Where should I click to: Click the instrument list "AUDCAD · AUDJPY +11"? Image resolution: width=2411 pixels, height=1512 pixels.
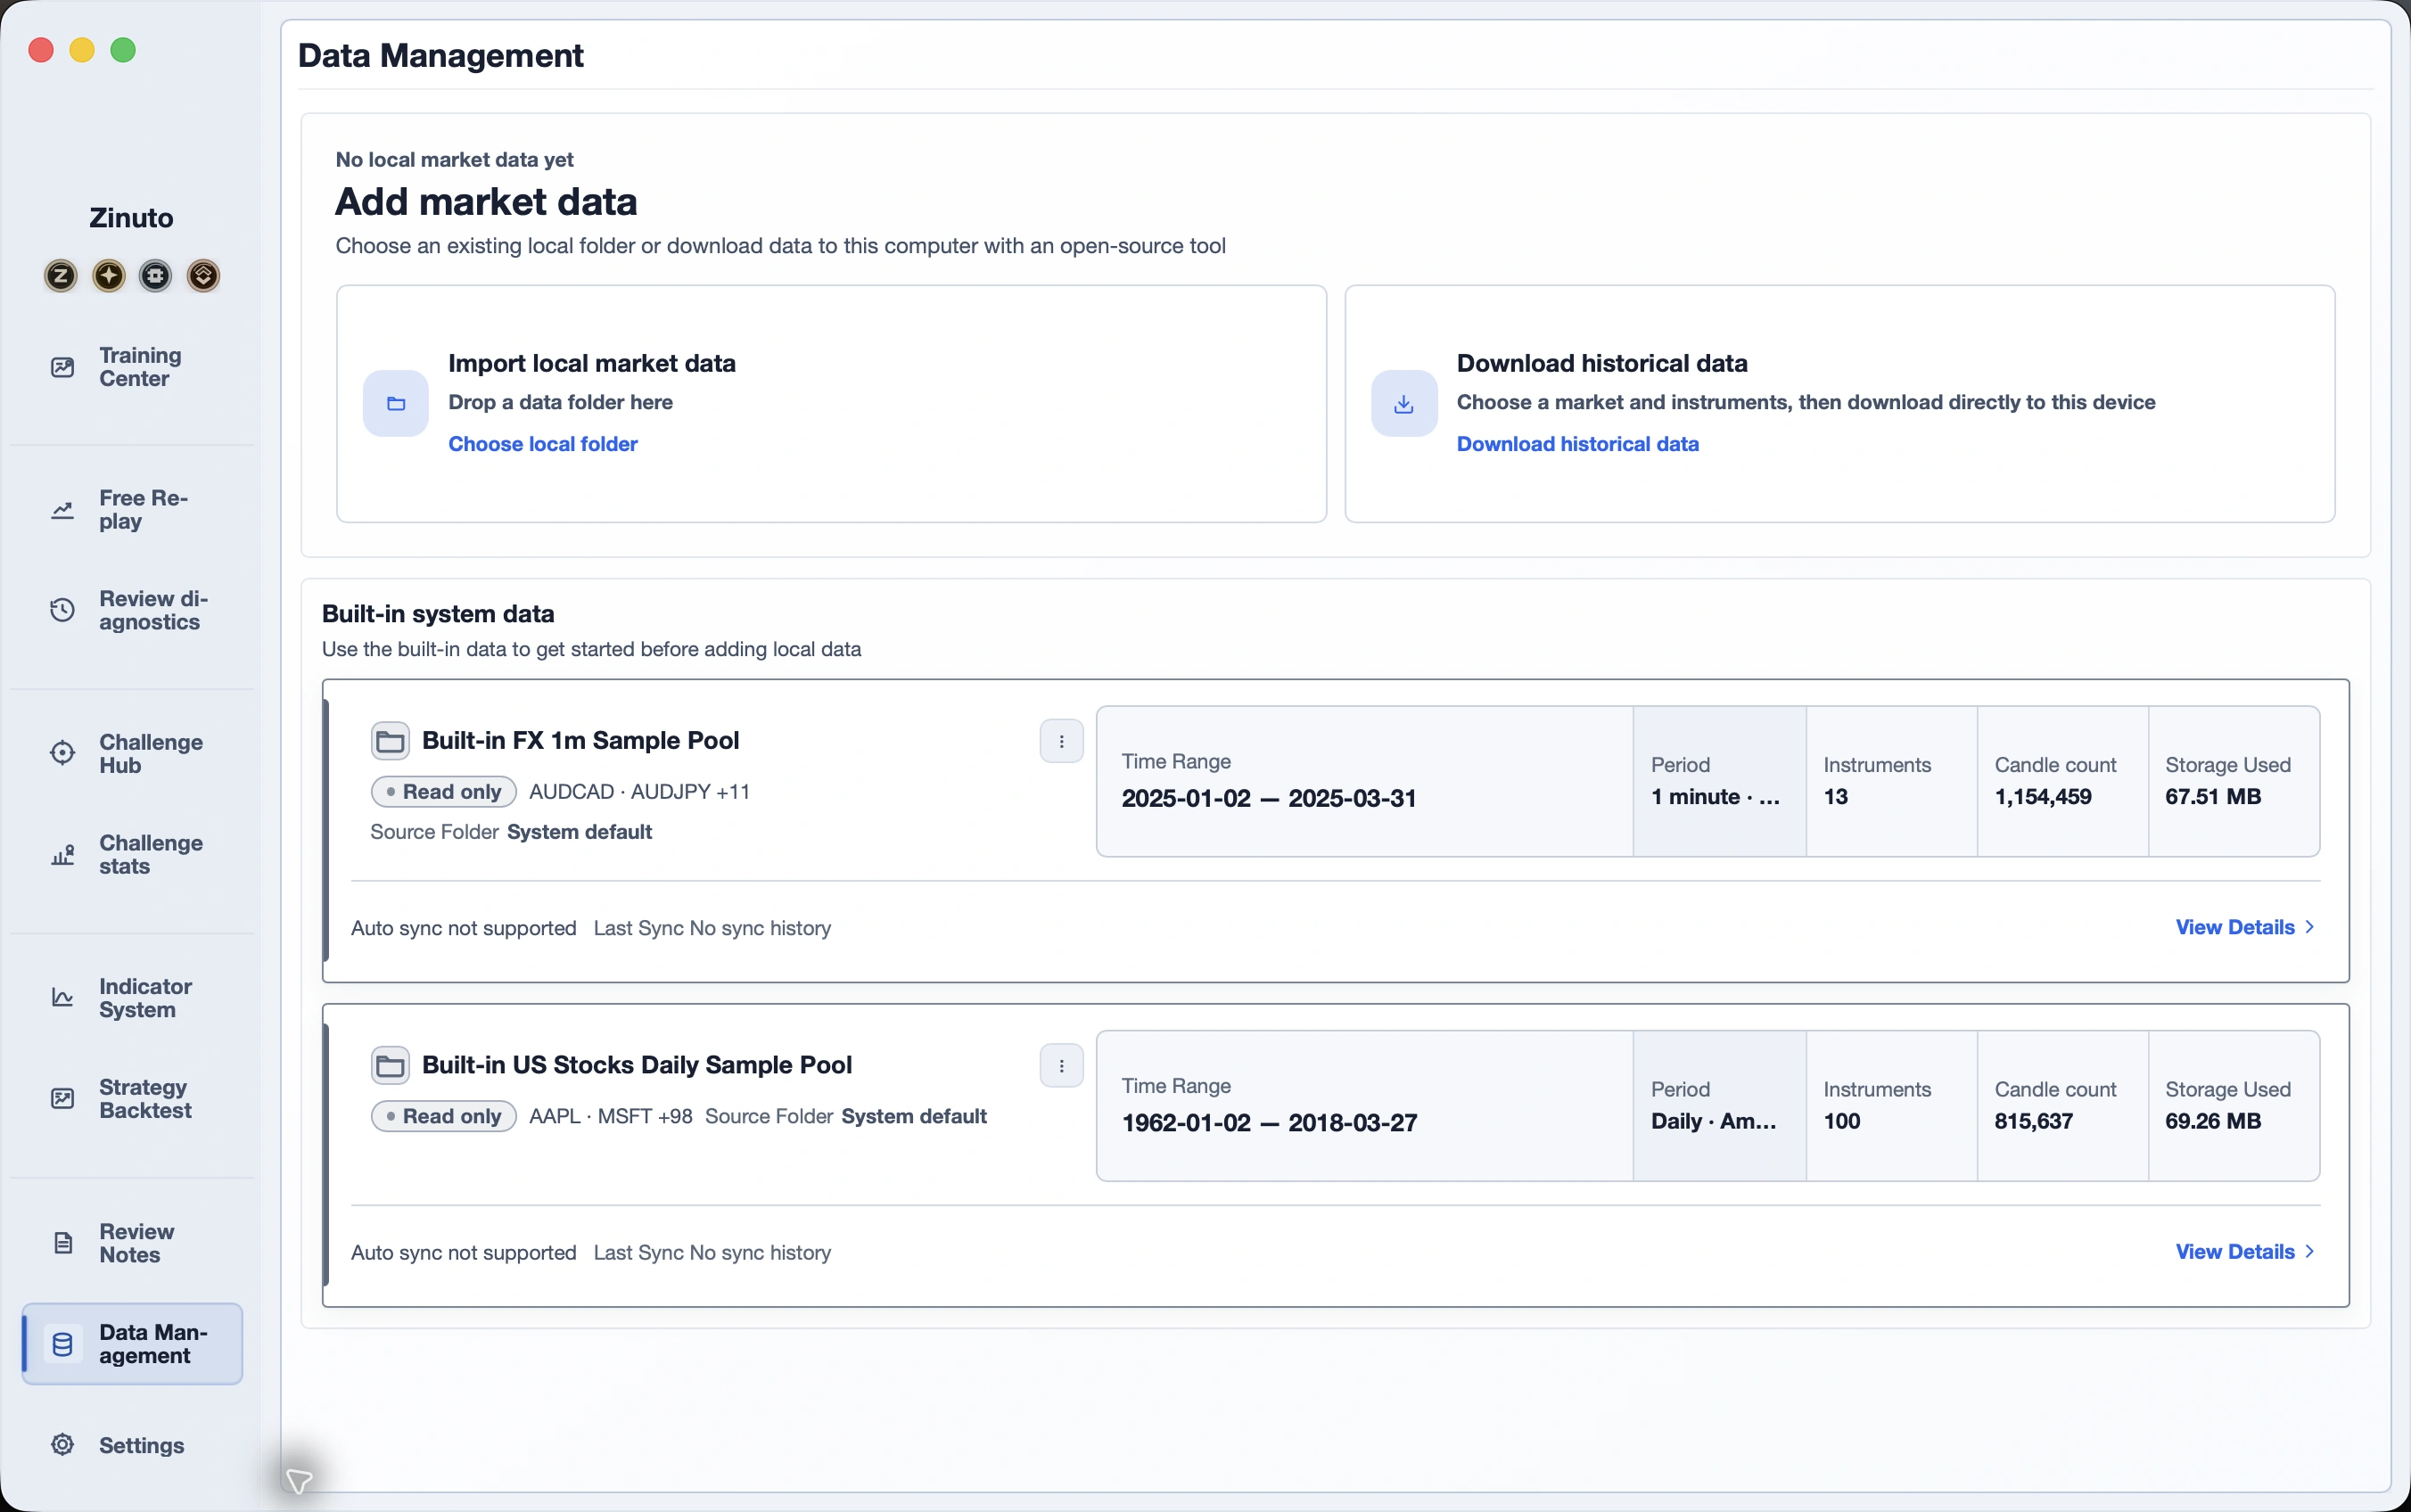coord(640,792)
